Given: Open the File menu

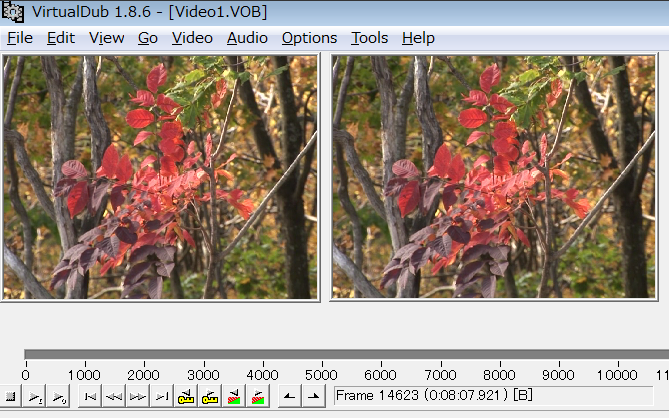Looking at the screenshot, I should 20,38.
